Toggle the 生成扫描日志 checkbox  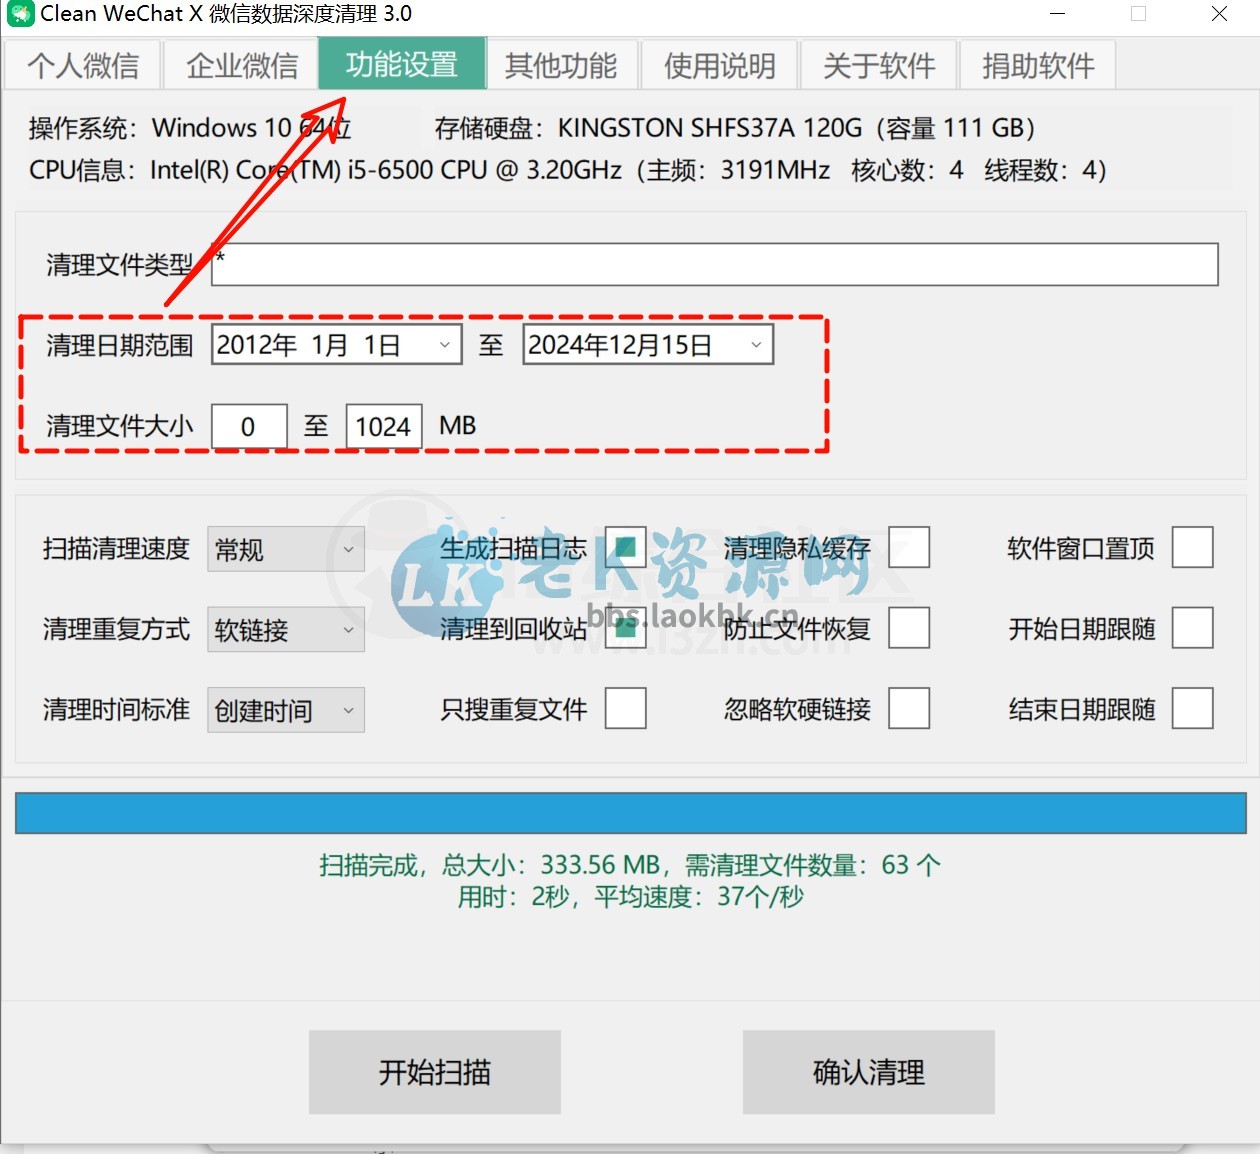(x=626, y=547)
